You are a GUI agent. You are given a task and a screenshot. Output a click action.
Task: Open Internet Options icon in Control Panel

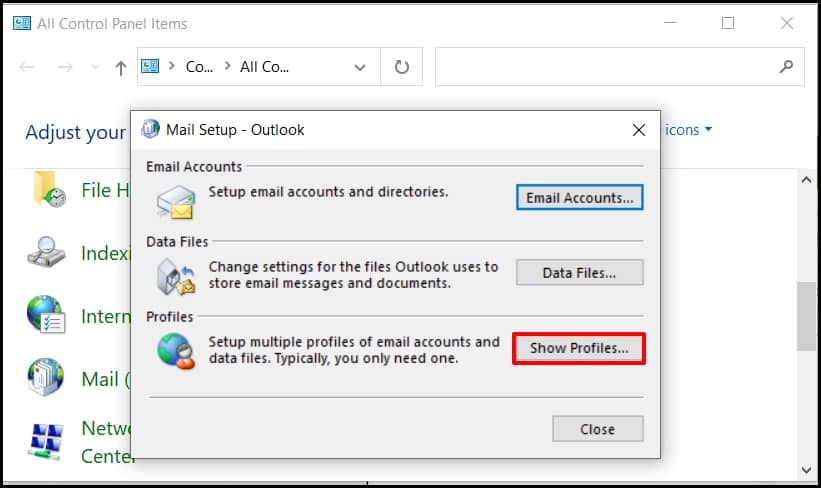tap(46, 314)
